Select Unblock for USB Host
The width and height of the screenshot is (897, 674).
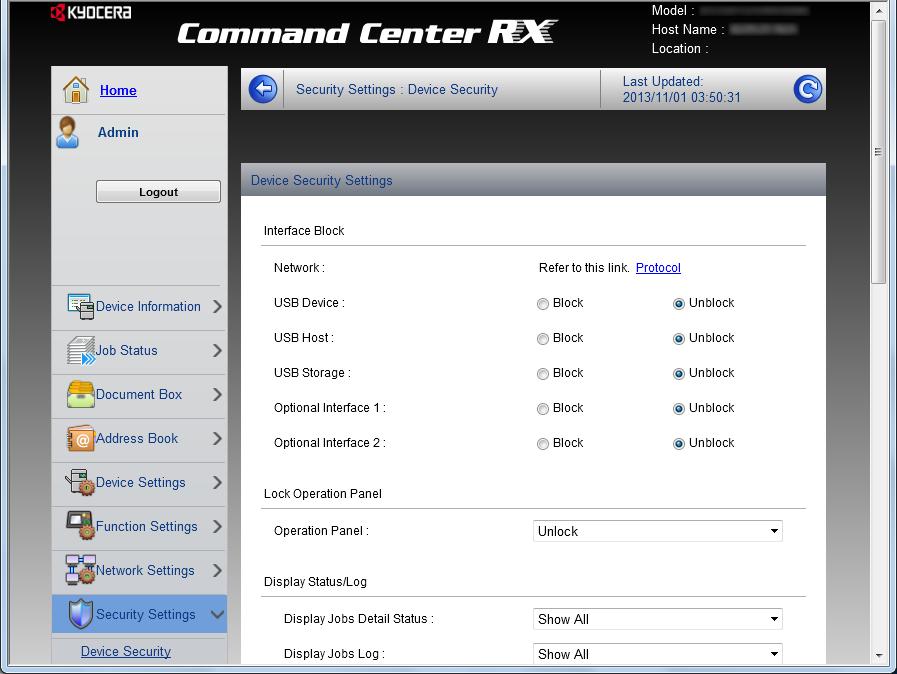point(678,339)
